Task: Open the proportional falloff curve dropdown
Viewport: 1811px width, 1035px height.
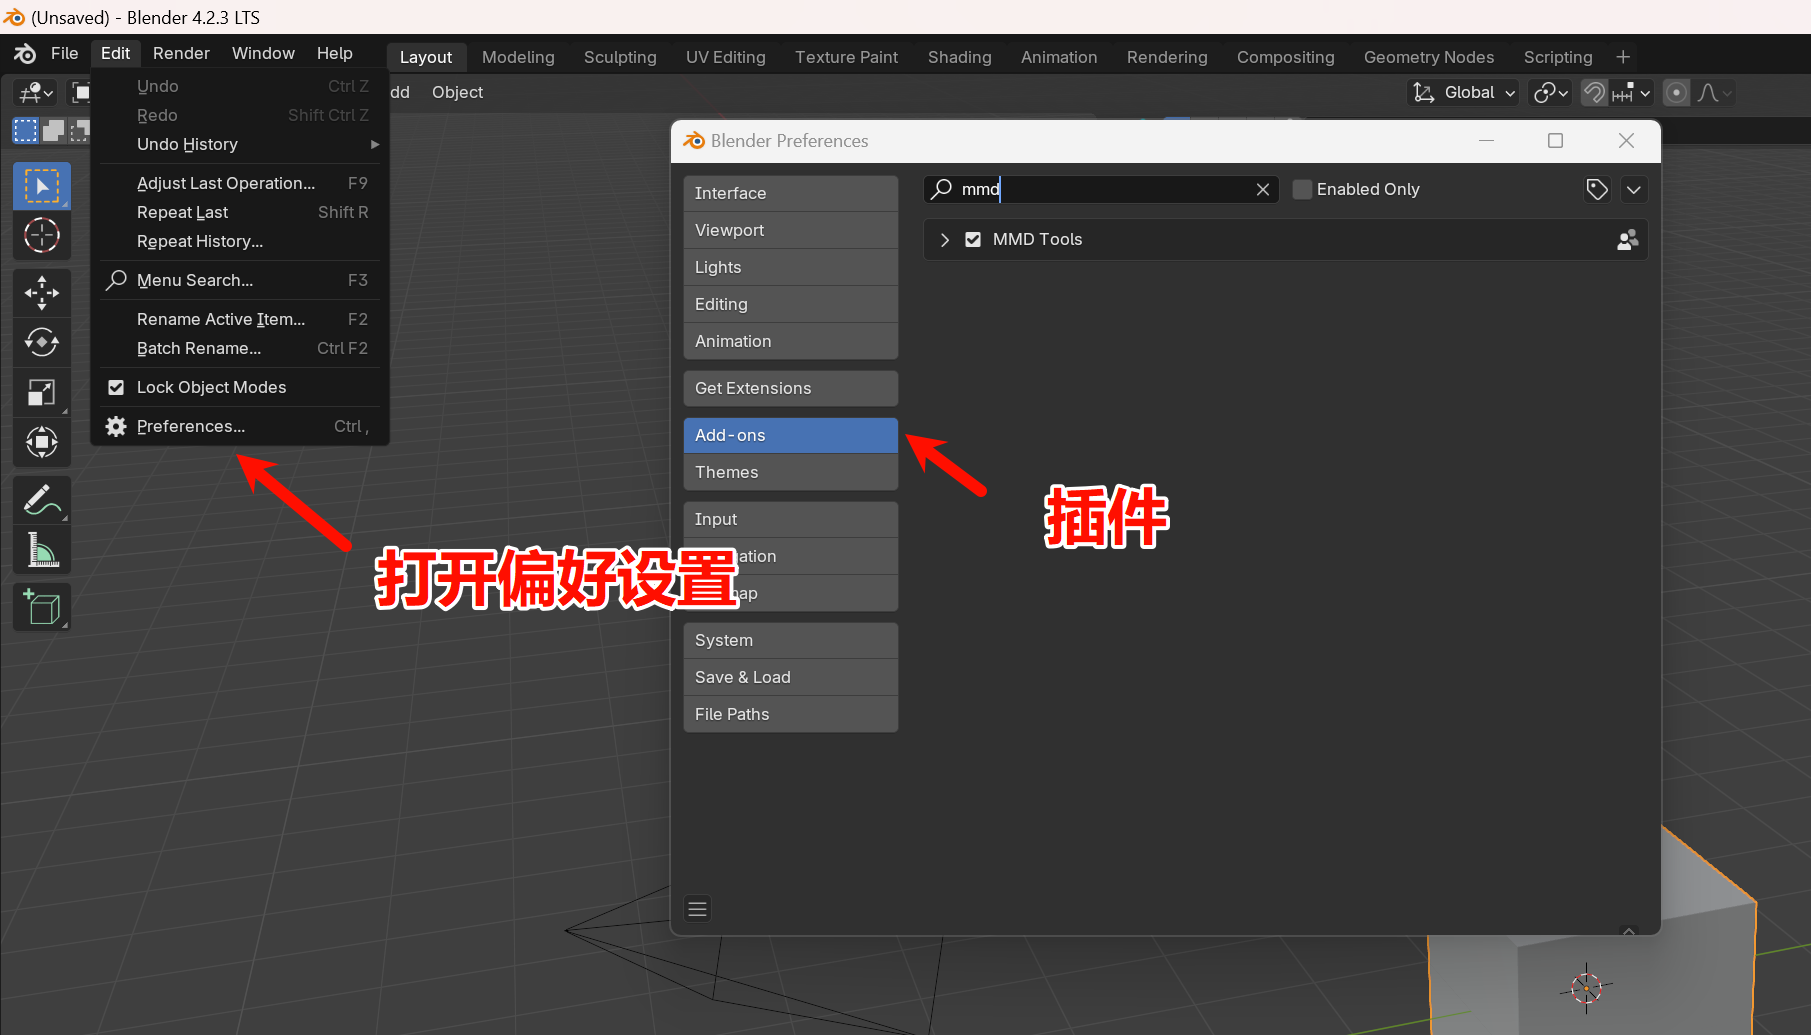Action: (x=1714, y=93)
